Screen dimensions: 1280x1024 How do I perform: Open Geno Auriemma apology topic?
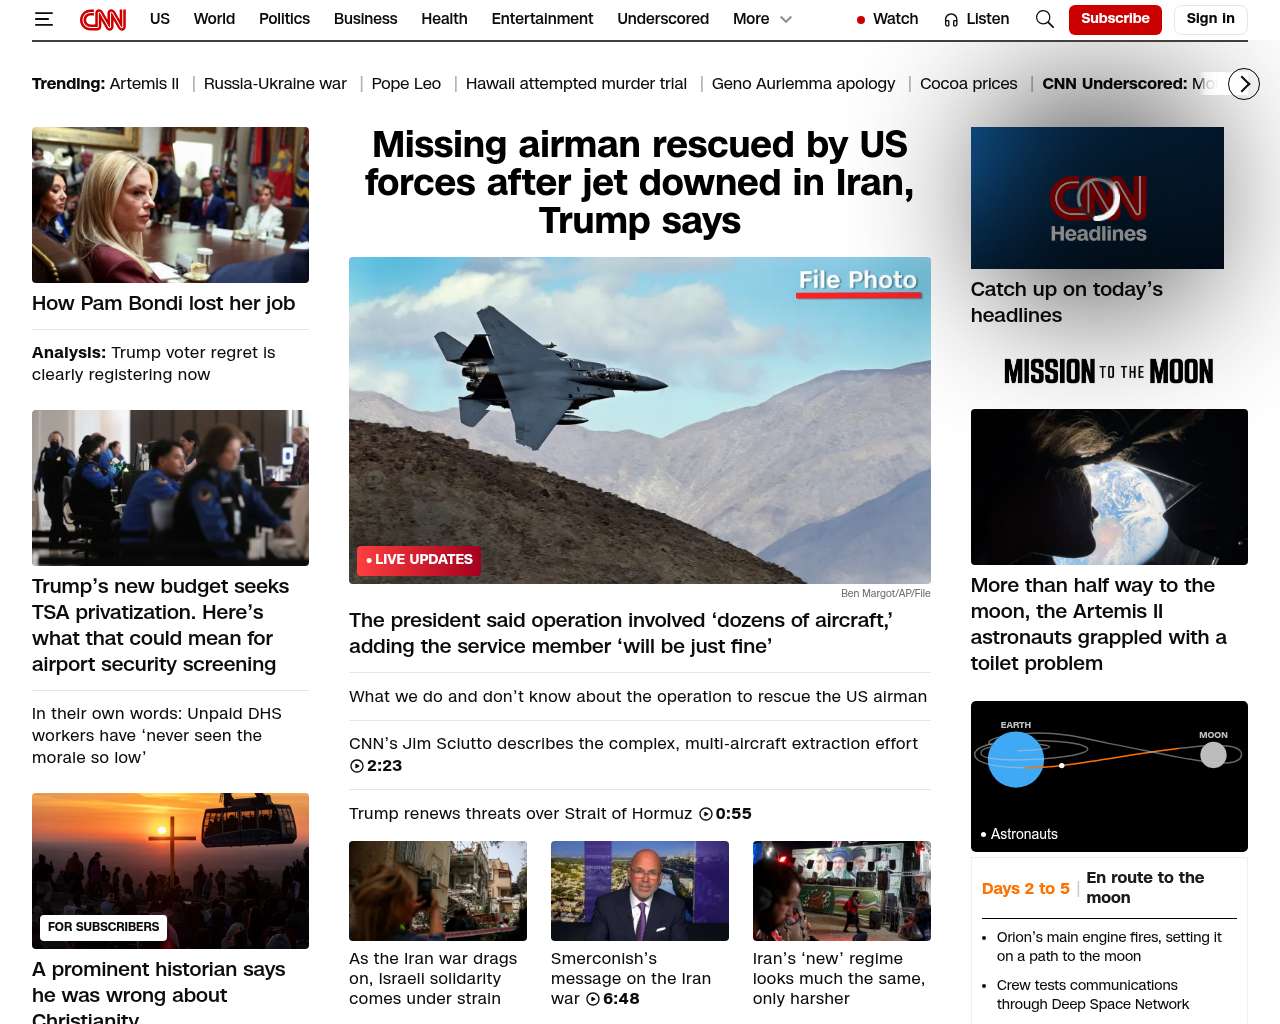tap(803, 84)
